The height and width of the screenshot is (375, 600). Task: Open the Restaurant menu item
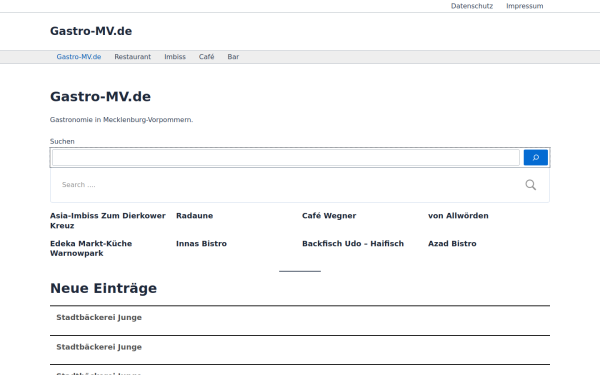[132, 57]
